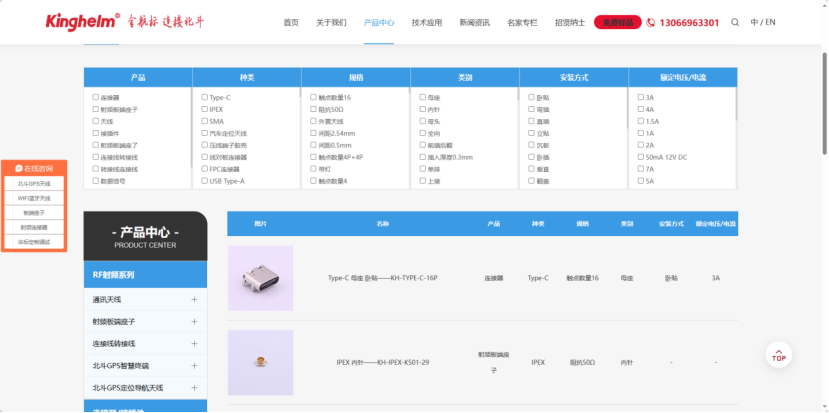Click 触点数量16 cell in Type-C row
The width and height of the screenshot is (829, 413).
click(x=582, y=278)
